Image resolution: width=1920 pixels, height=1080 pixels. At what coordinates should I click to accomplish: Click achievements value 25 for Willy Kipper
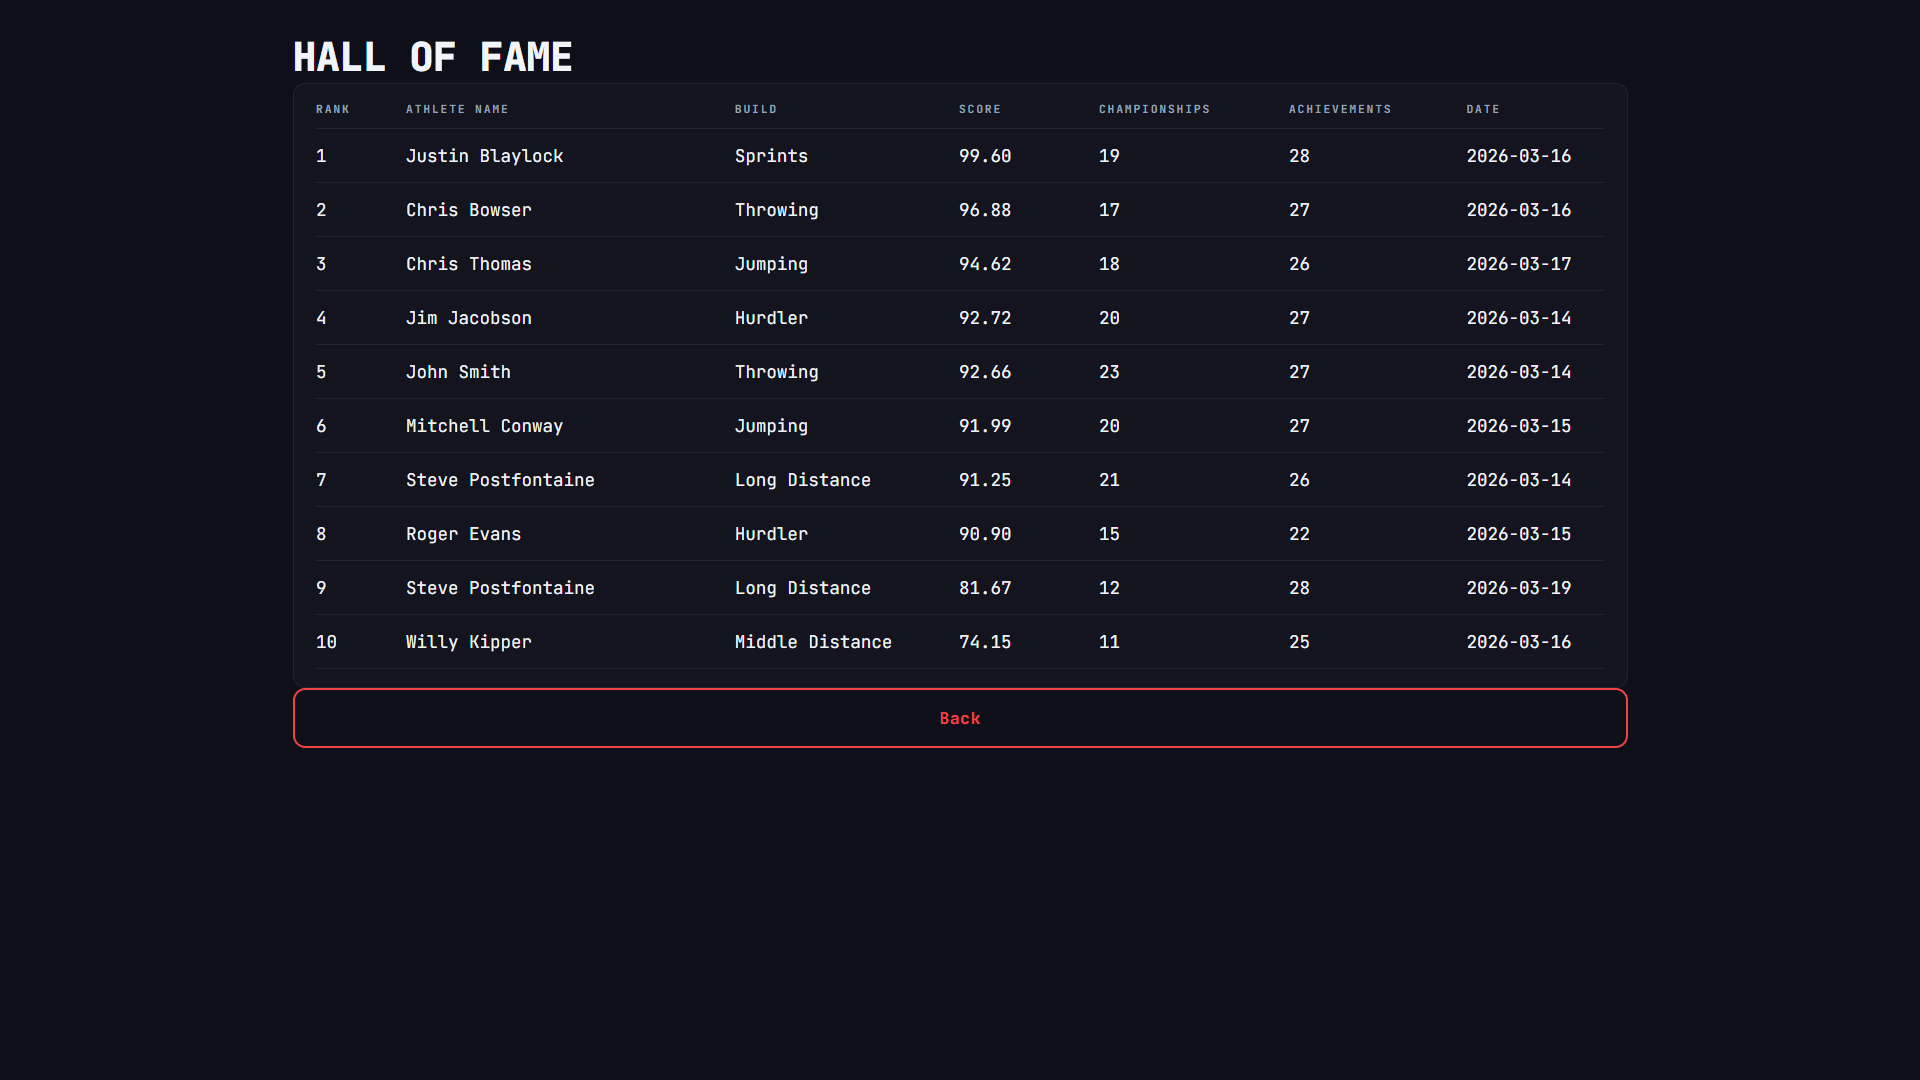tap(1299, 642)
